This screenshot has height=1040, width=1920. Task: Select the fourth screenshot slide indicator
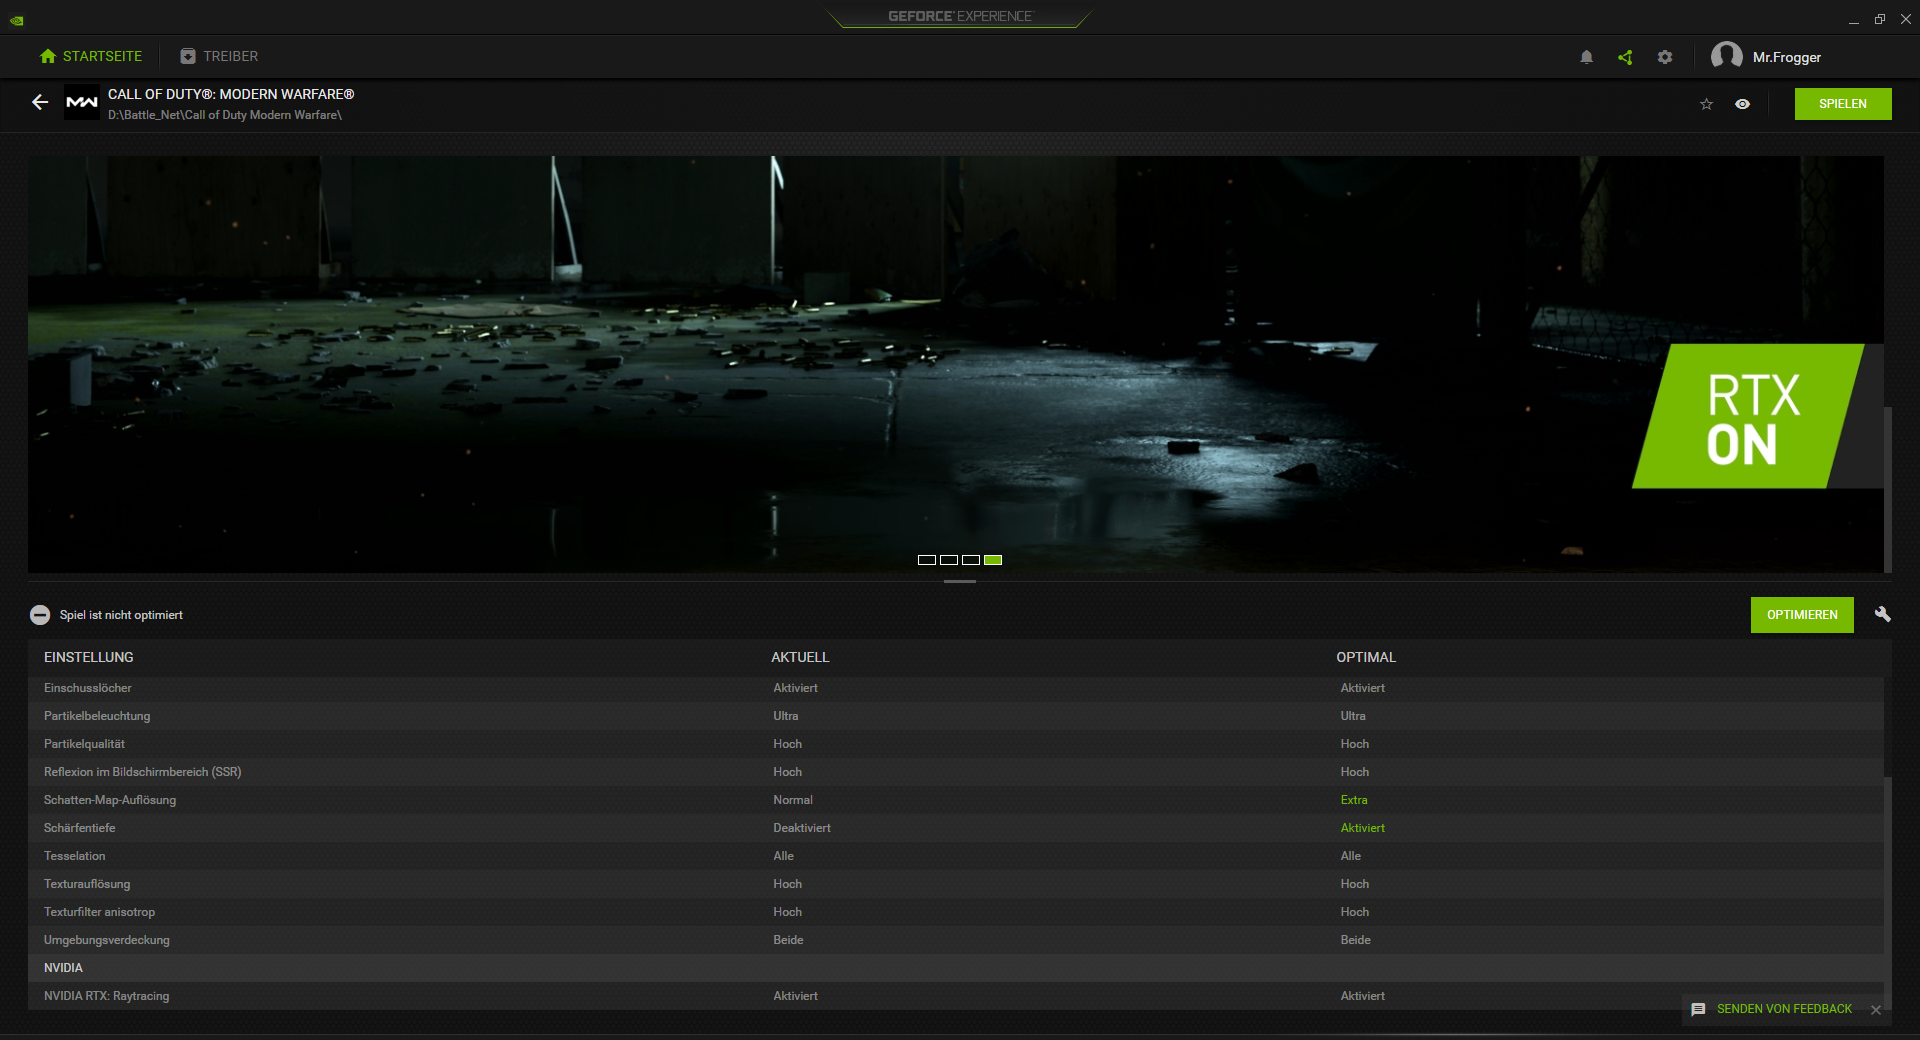click(993, 560)
